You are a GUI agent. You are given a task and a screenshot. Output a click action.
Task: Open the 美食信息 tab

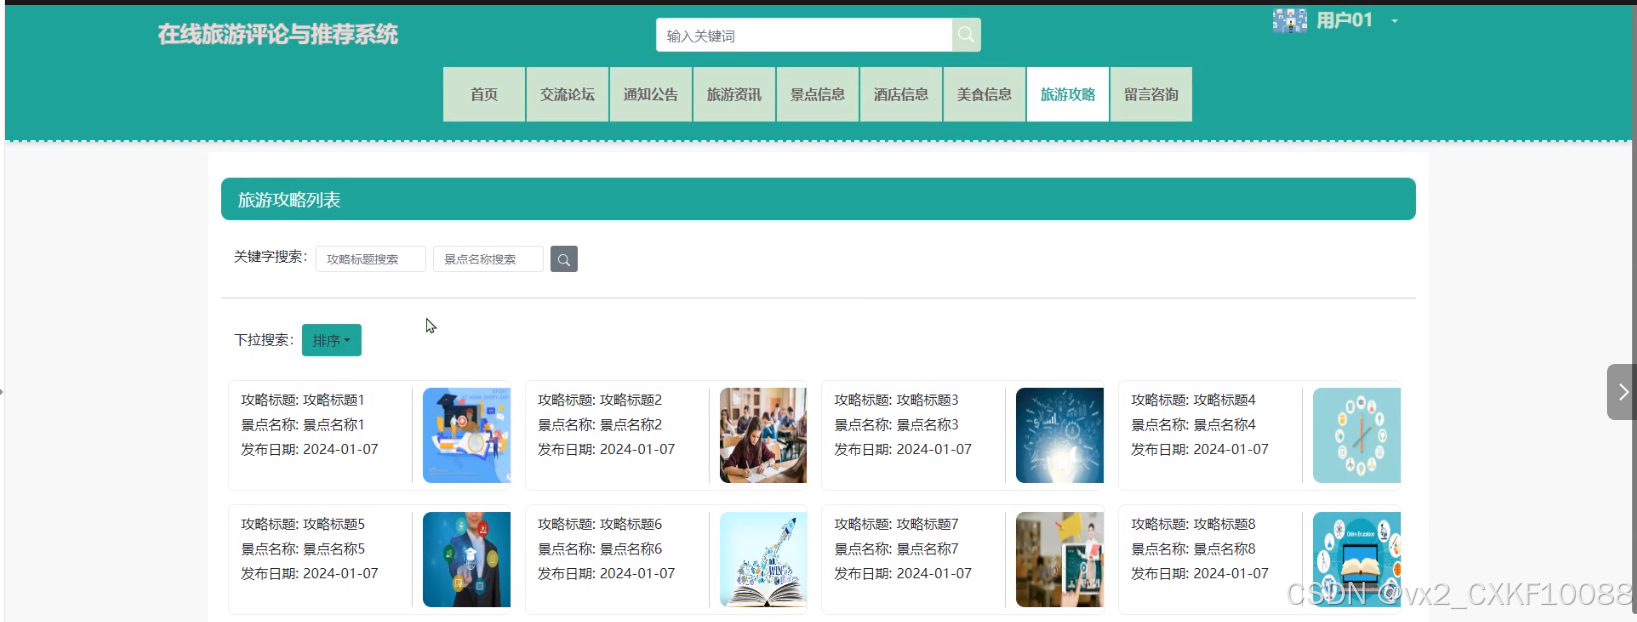point(984,94)
